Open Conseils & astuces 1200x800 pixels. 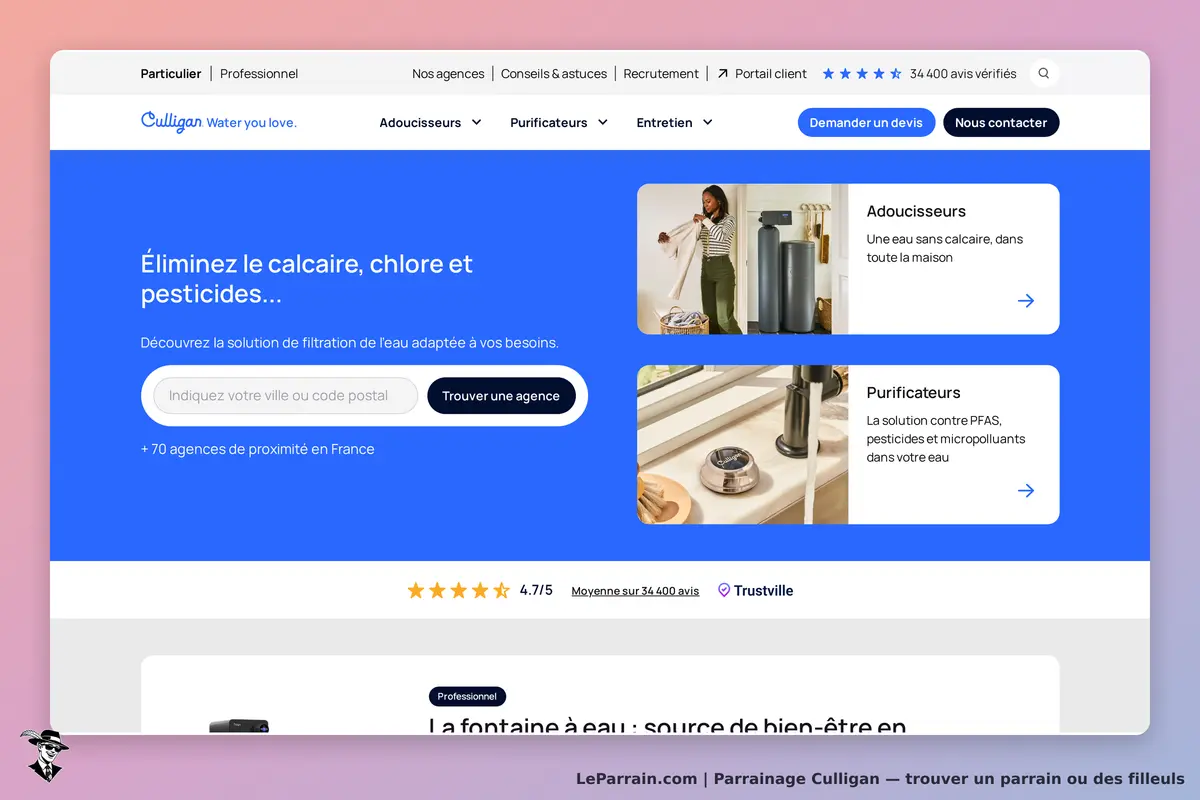554,73
